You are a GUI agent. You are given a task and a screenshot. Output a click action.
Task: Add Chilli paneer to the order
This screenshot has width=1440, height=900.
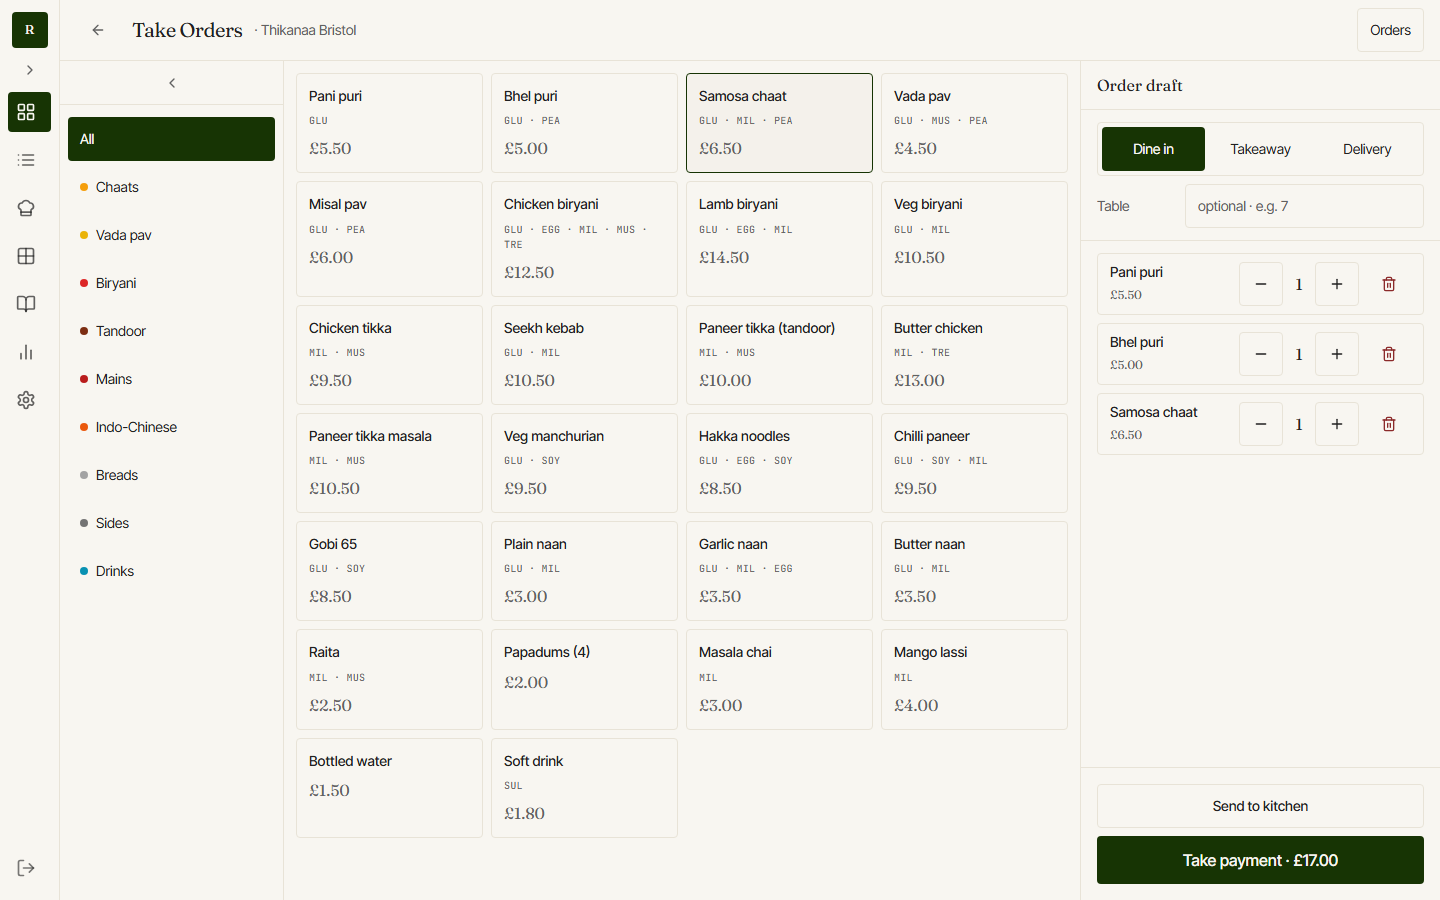[x=974, y=463]
